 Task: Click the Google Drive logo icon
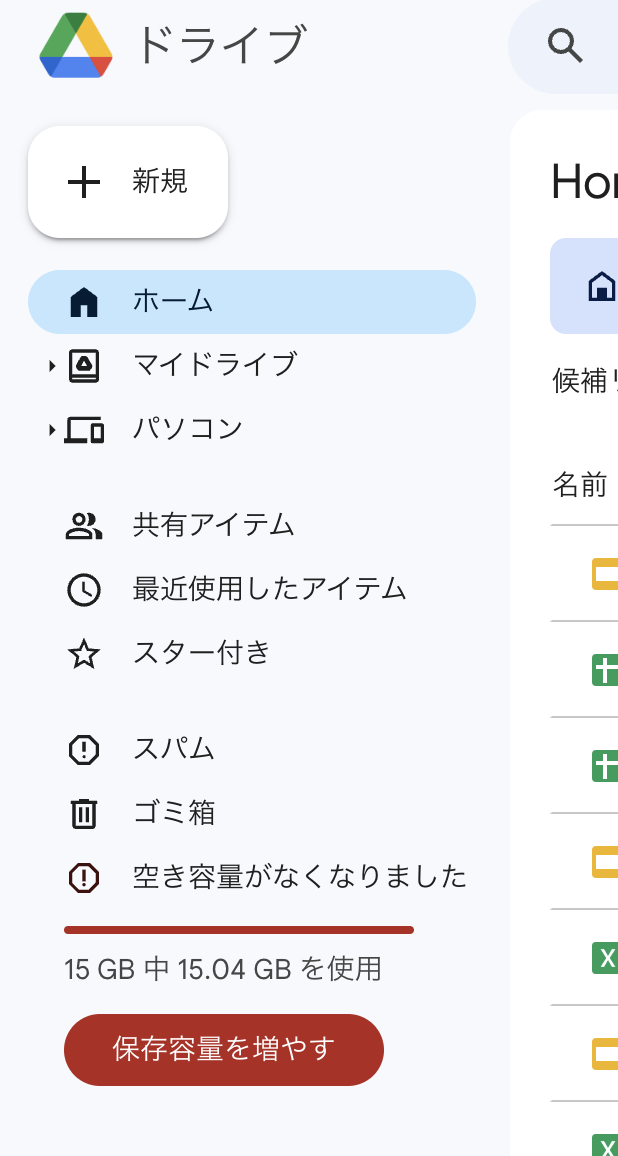(76, 46)
